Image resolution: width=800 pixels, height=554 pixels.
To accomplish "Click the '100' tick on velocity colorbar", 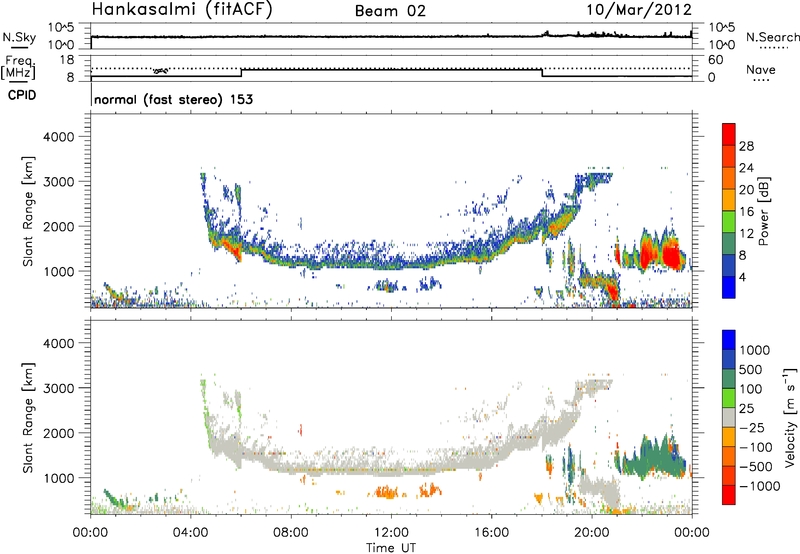I will tap(750, 389).
